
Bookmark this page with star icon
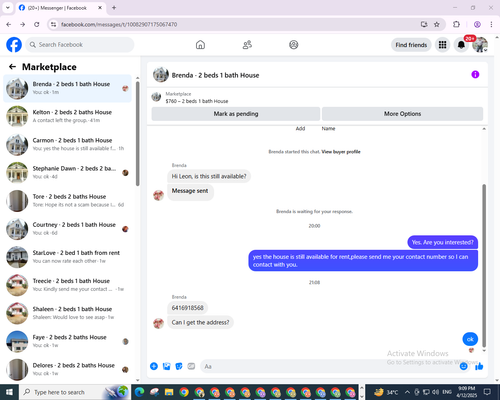coord(437,24)
